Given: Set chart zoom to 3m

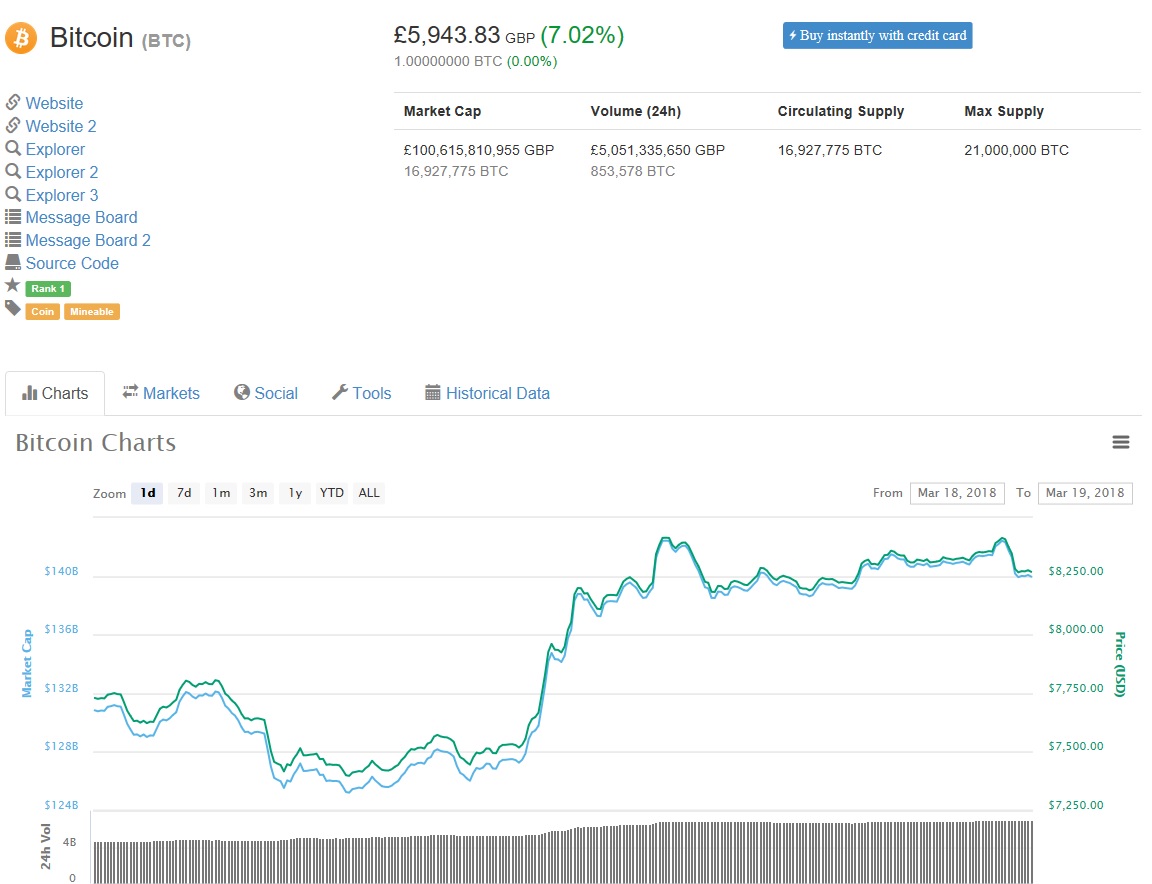Looking at the screenshot, I should [x=258, y=492].
